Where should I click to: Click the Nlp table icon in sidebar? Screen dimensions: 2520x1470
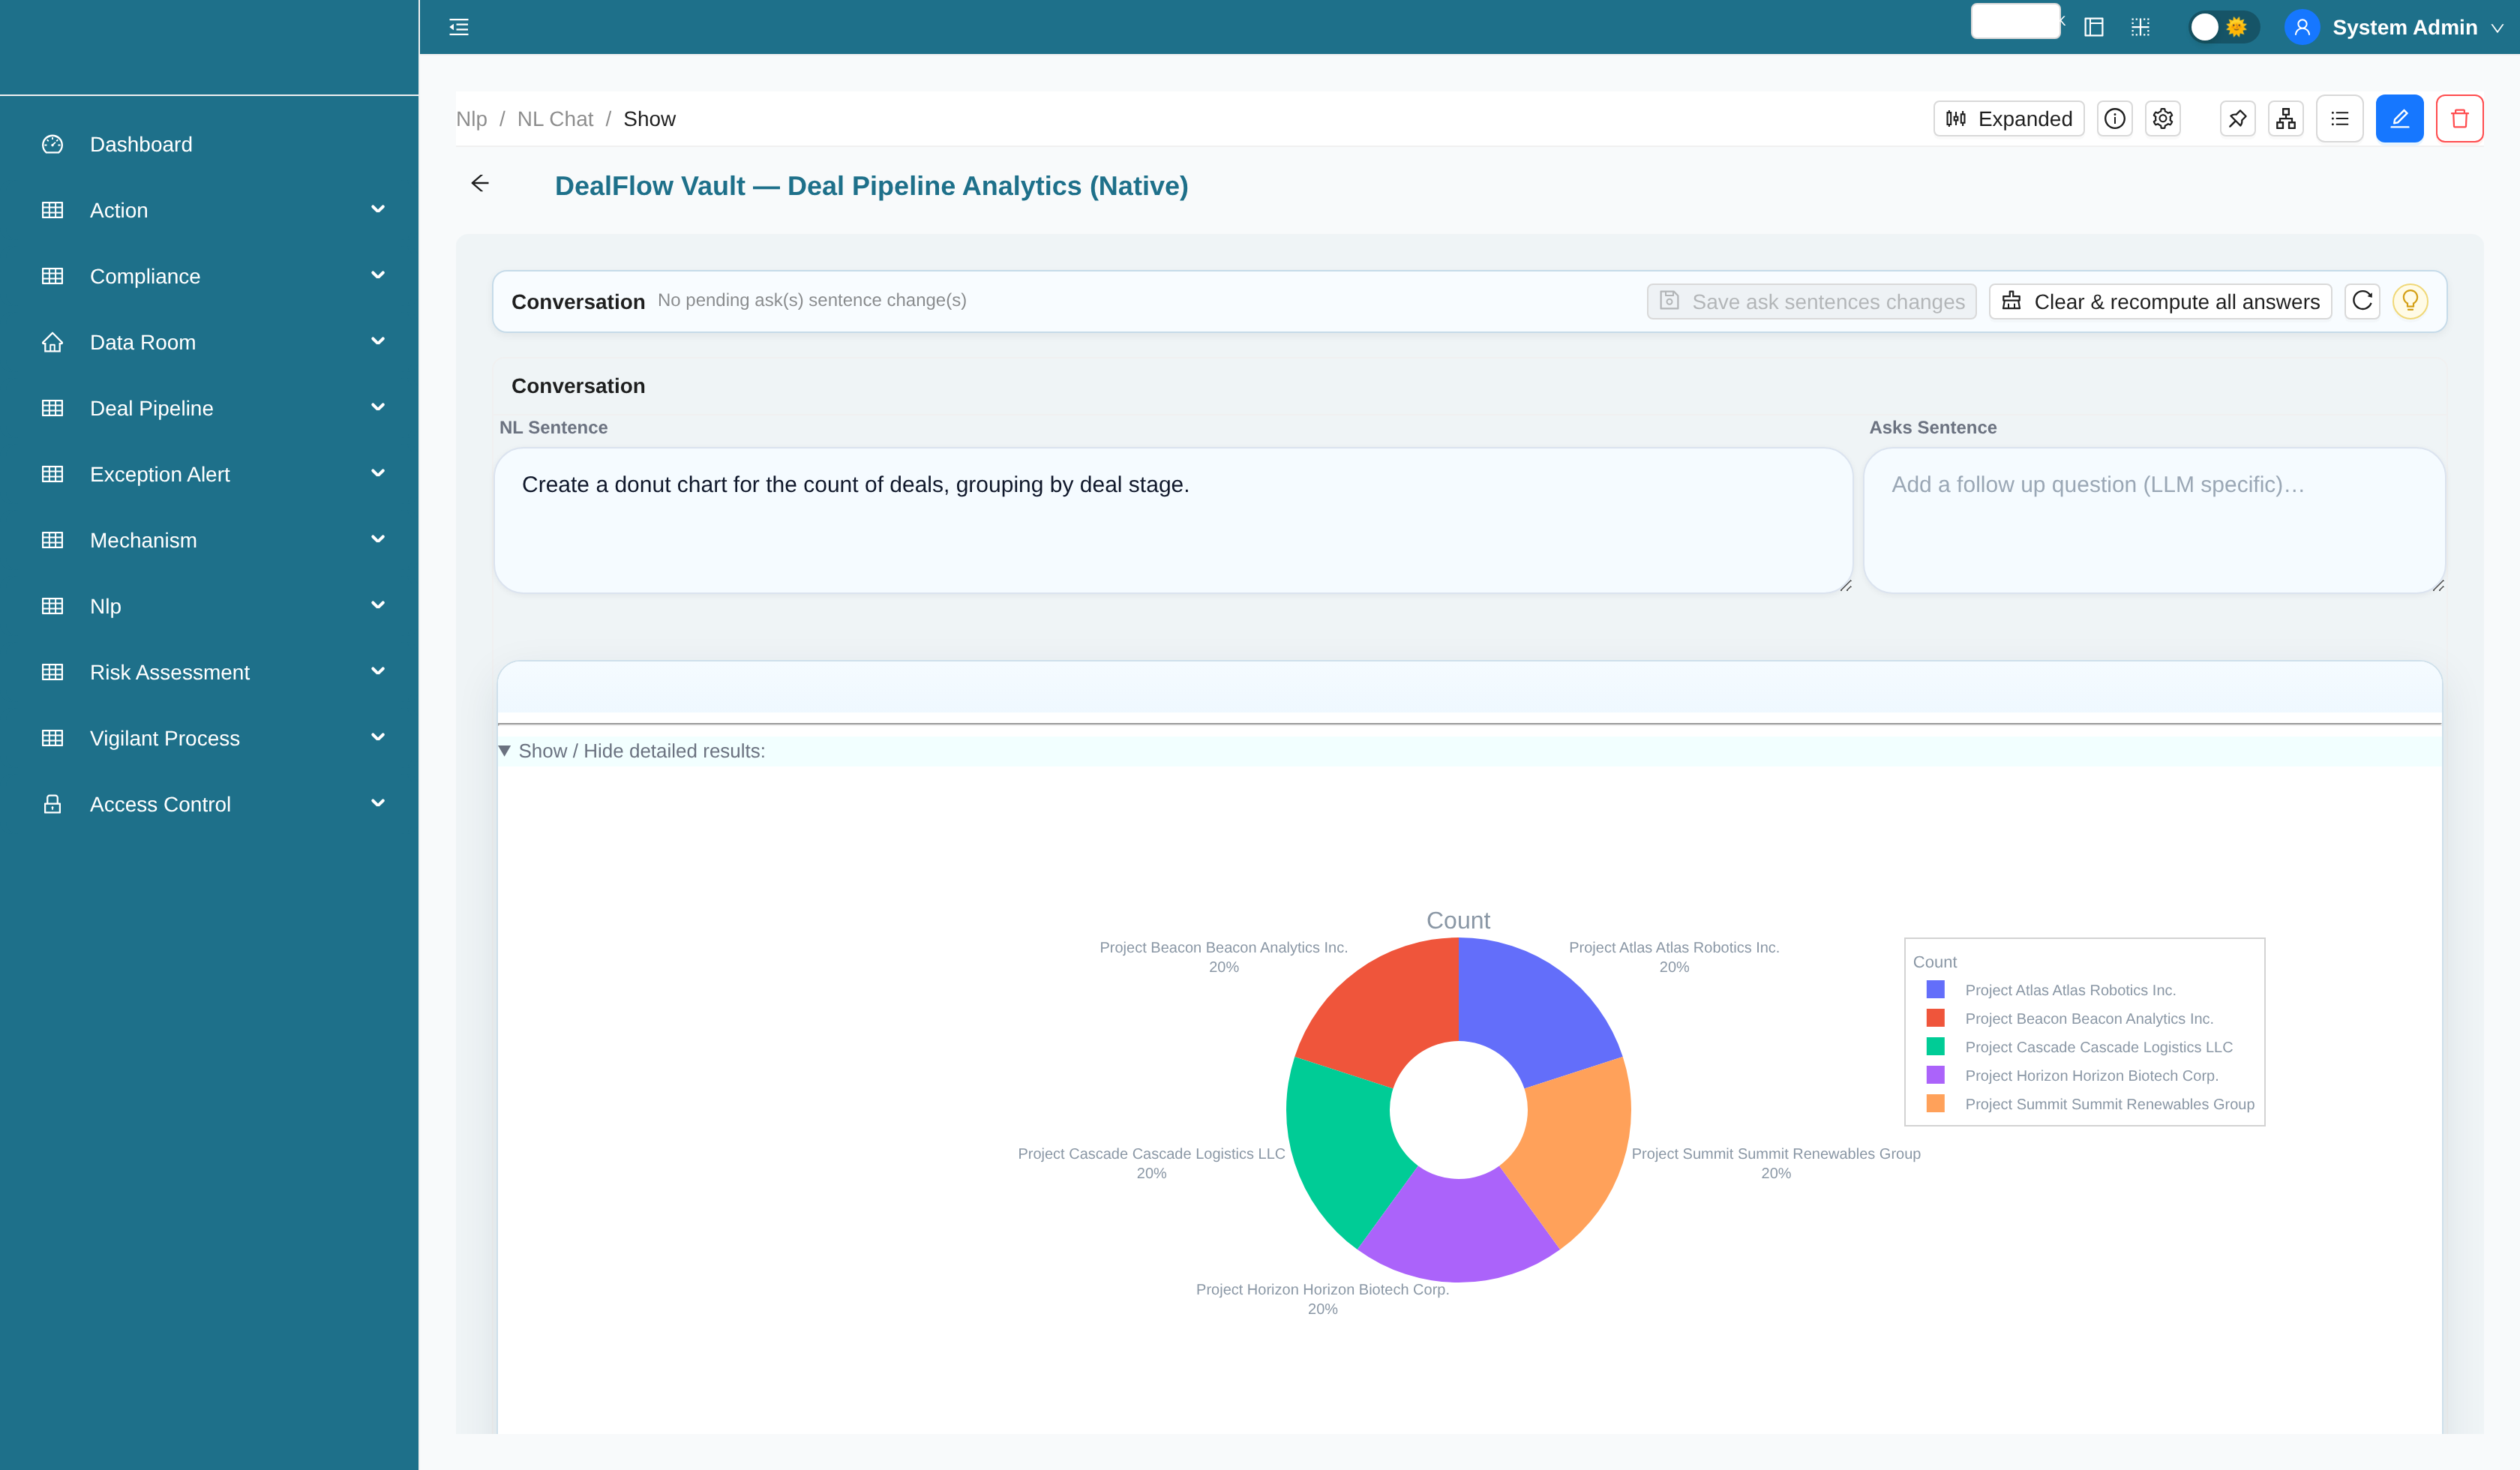[52, 606]
